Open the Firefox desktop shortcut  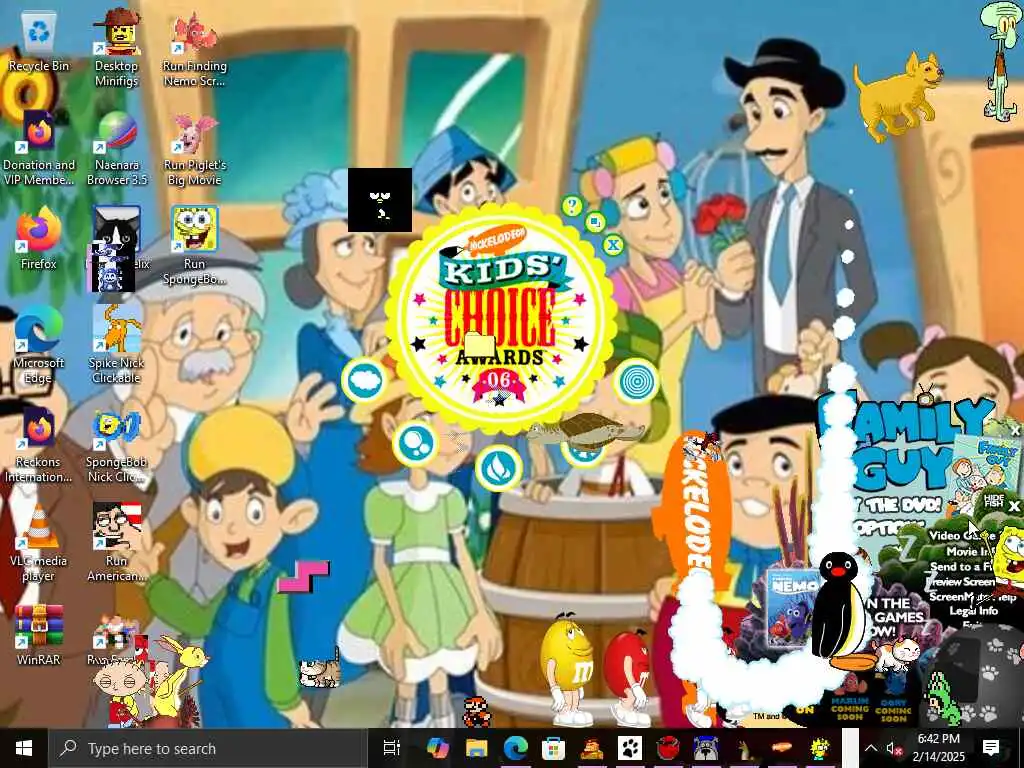pyautogui.click(x=39, y=236)
